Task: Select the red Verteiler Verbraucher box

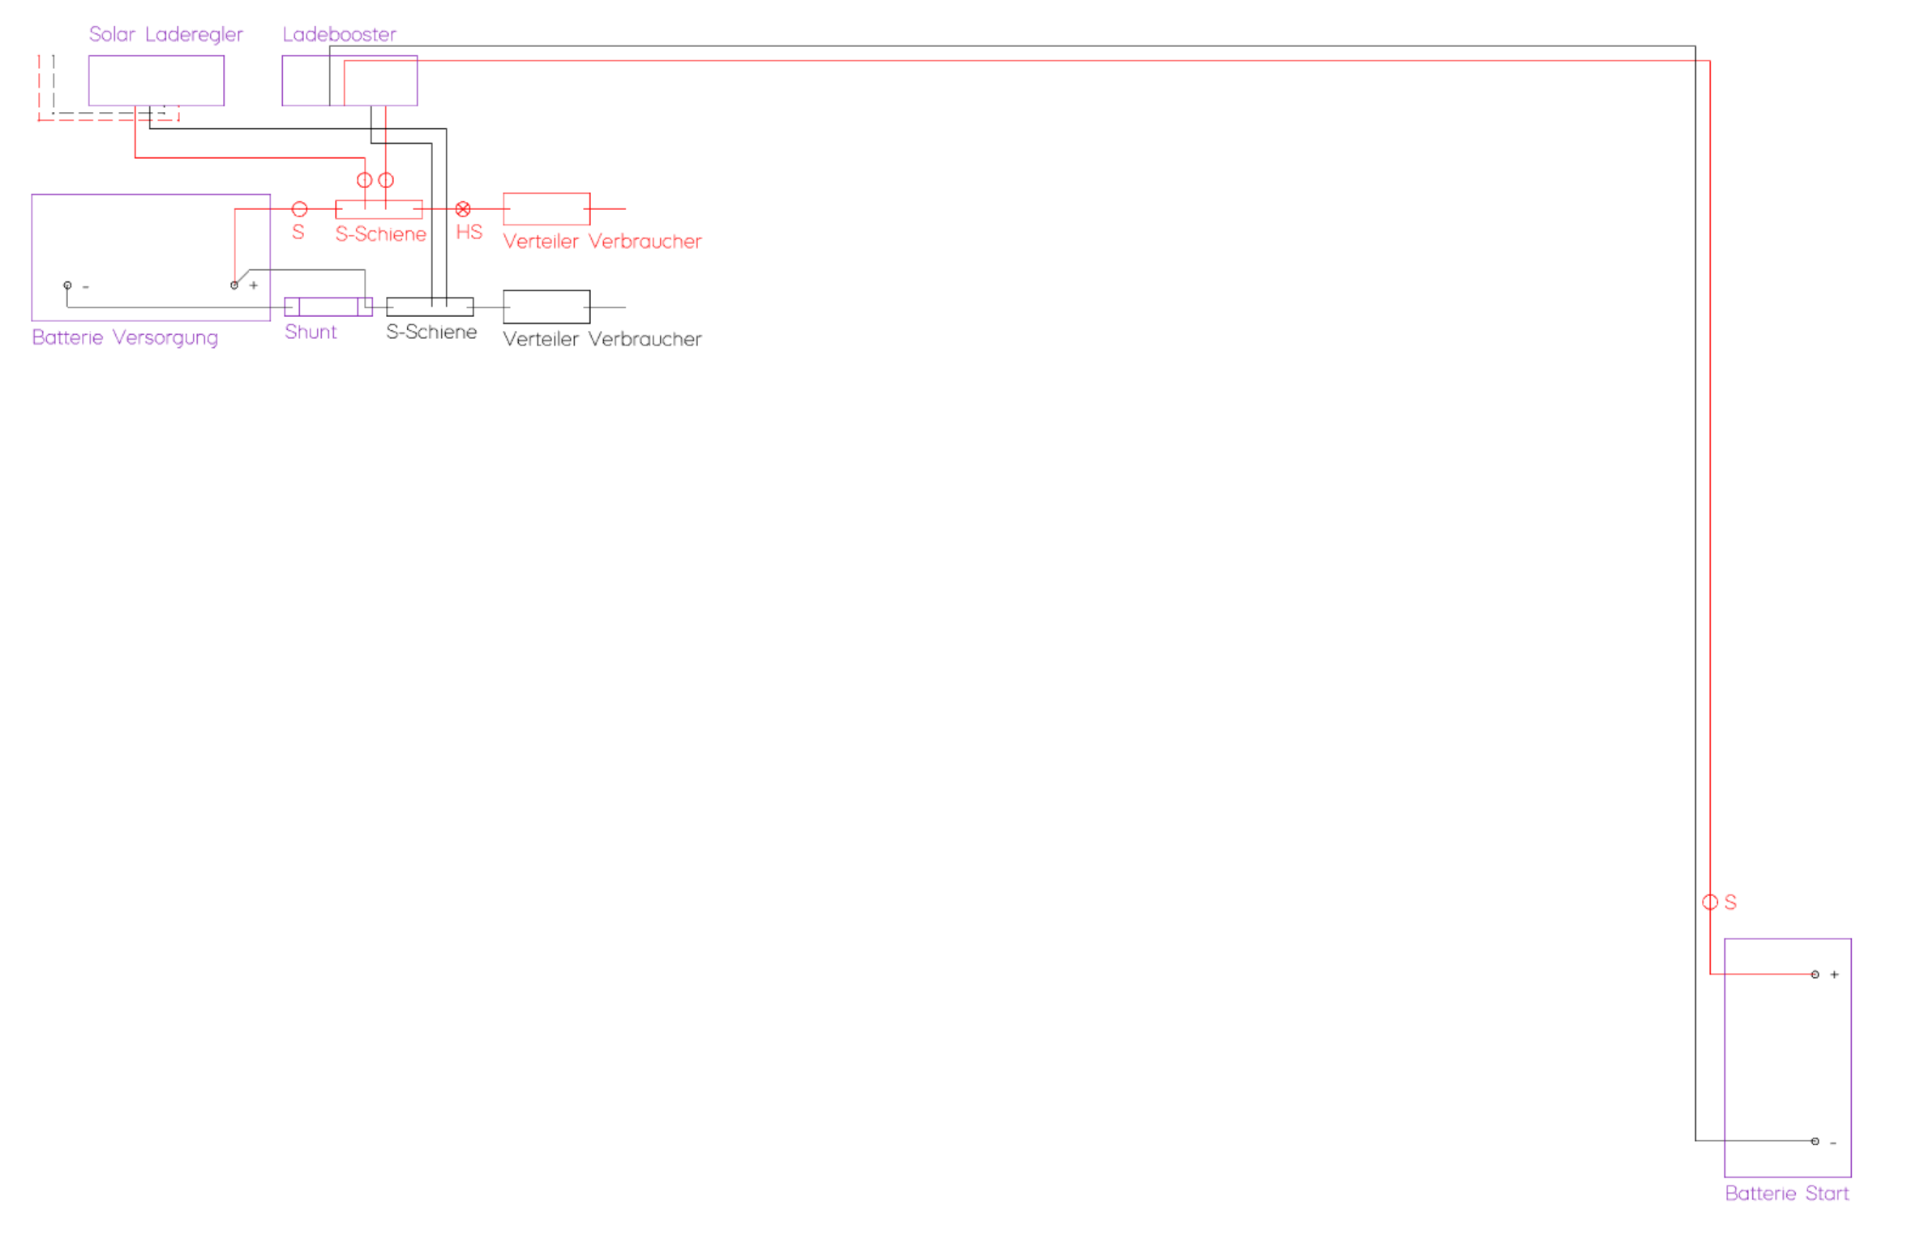Action: click(546, 208)
